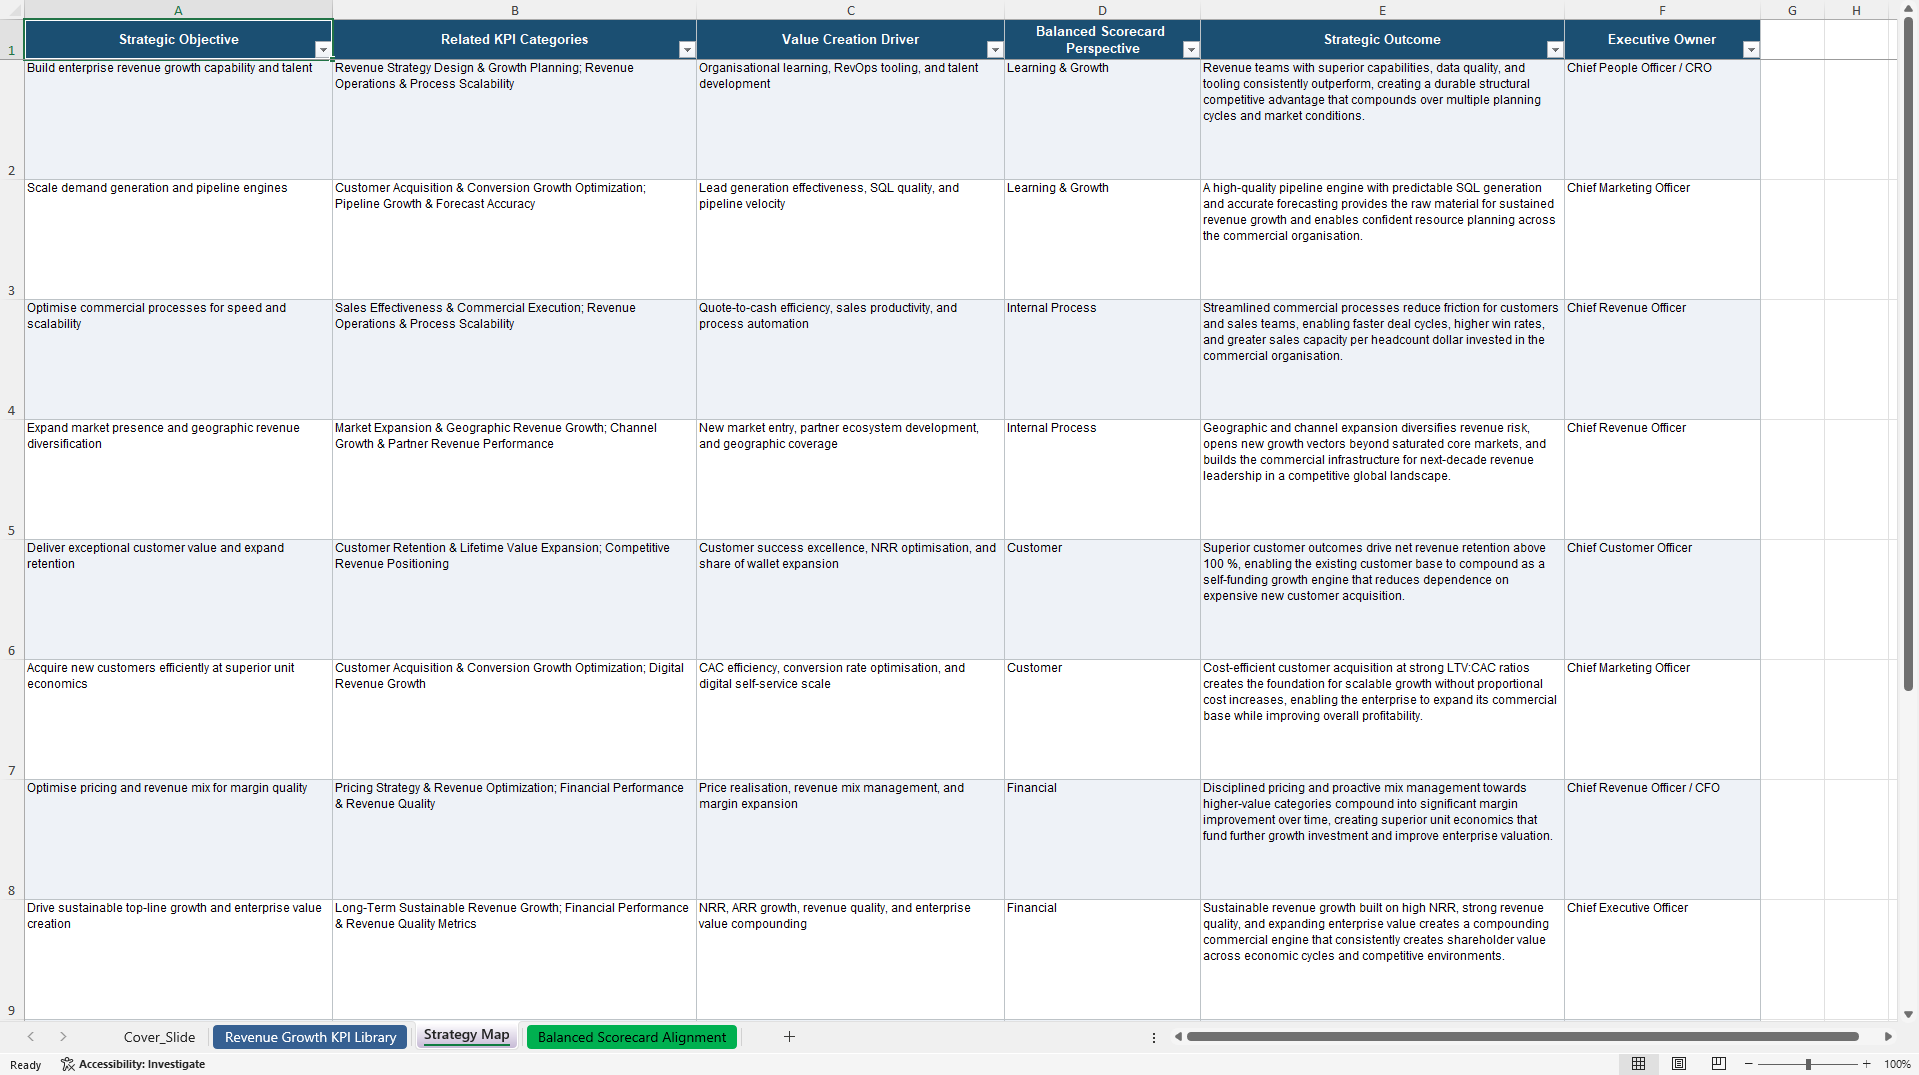1919x1075 pixels.
Task: Open the Value Creation Driver filter dropdown
Action: pos(994,50)
